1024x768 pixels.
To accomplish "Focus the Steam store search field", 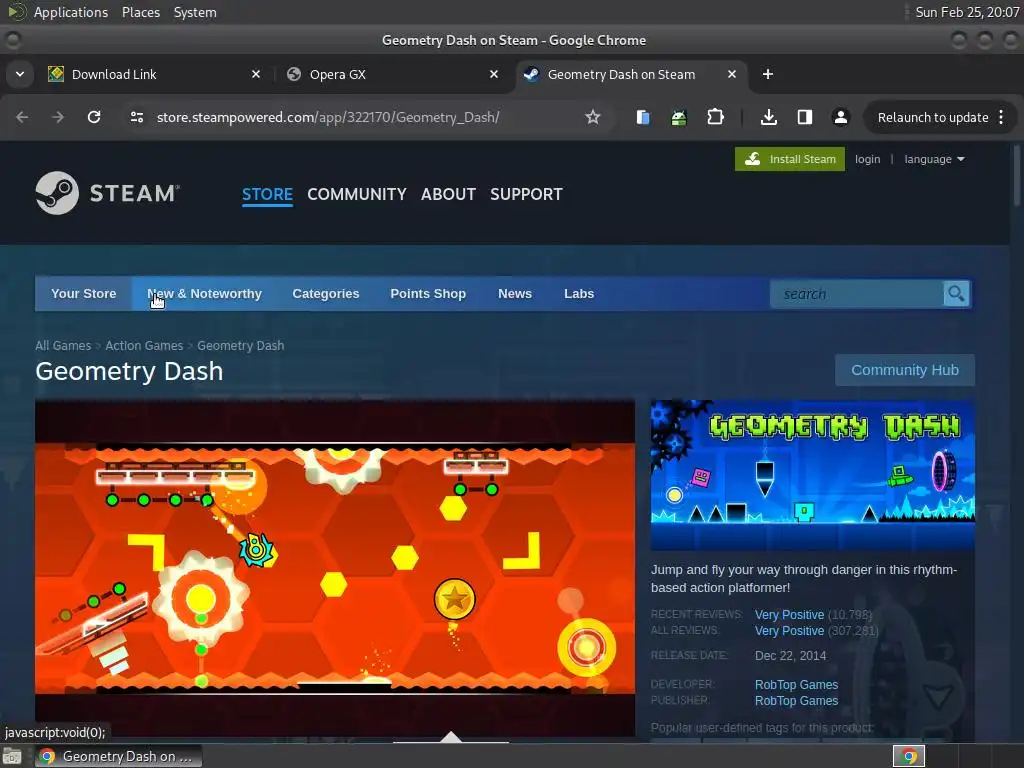I will pos(857,294).
